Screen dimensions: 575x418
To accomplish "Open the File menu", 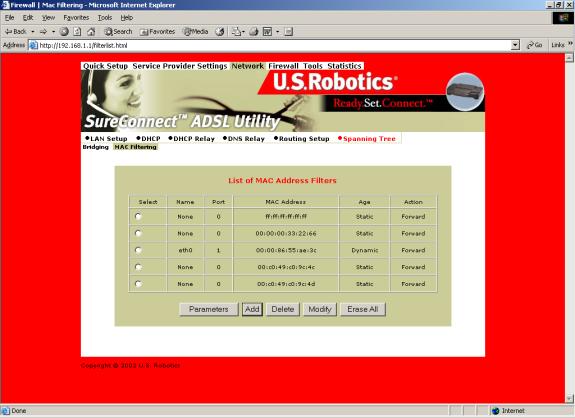I will tap(9, 18).
